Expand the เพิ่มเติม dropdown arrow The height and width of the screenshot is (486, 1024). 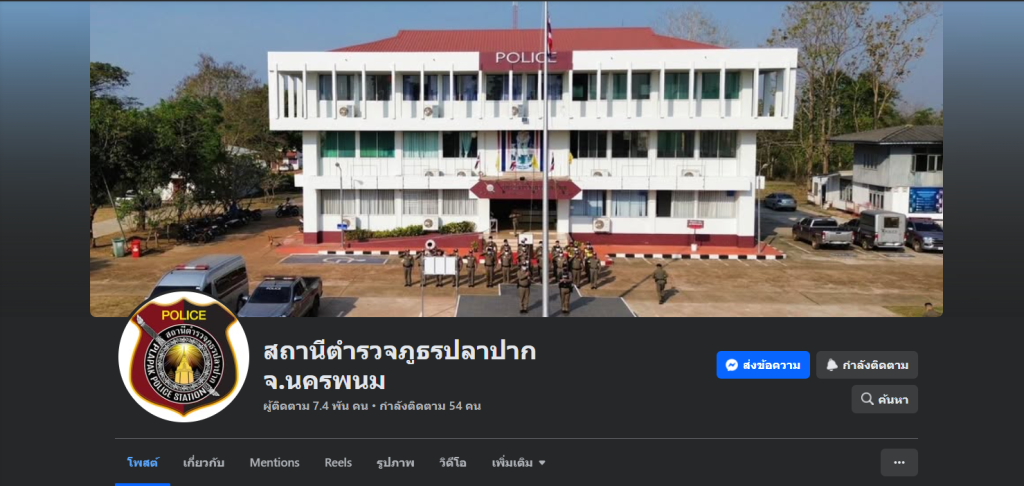pyautogui.click(x=541, y=463)
